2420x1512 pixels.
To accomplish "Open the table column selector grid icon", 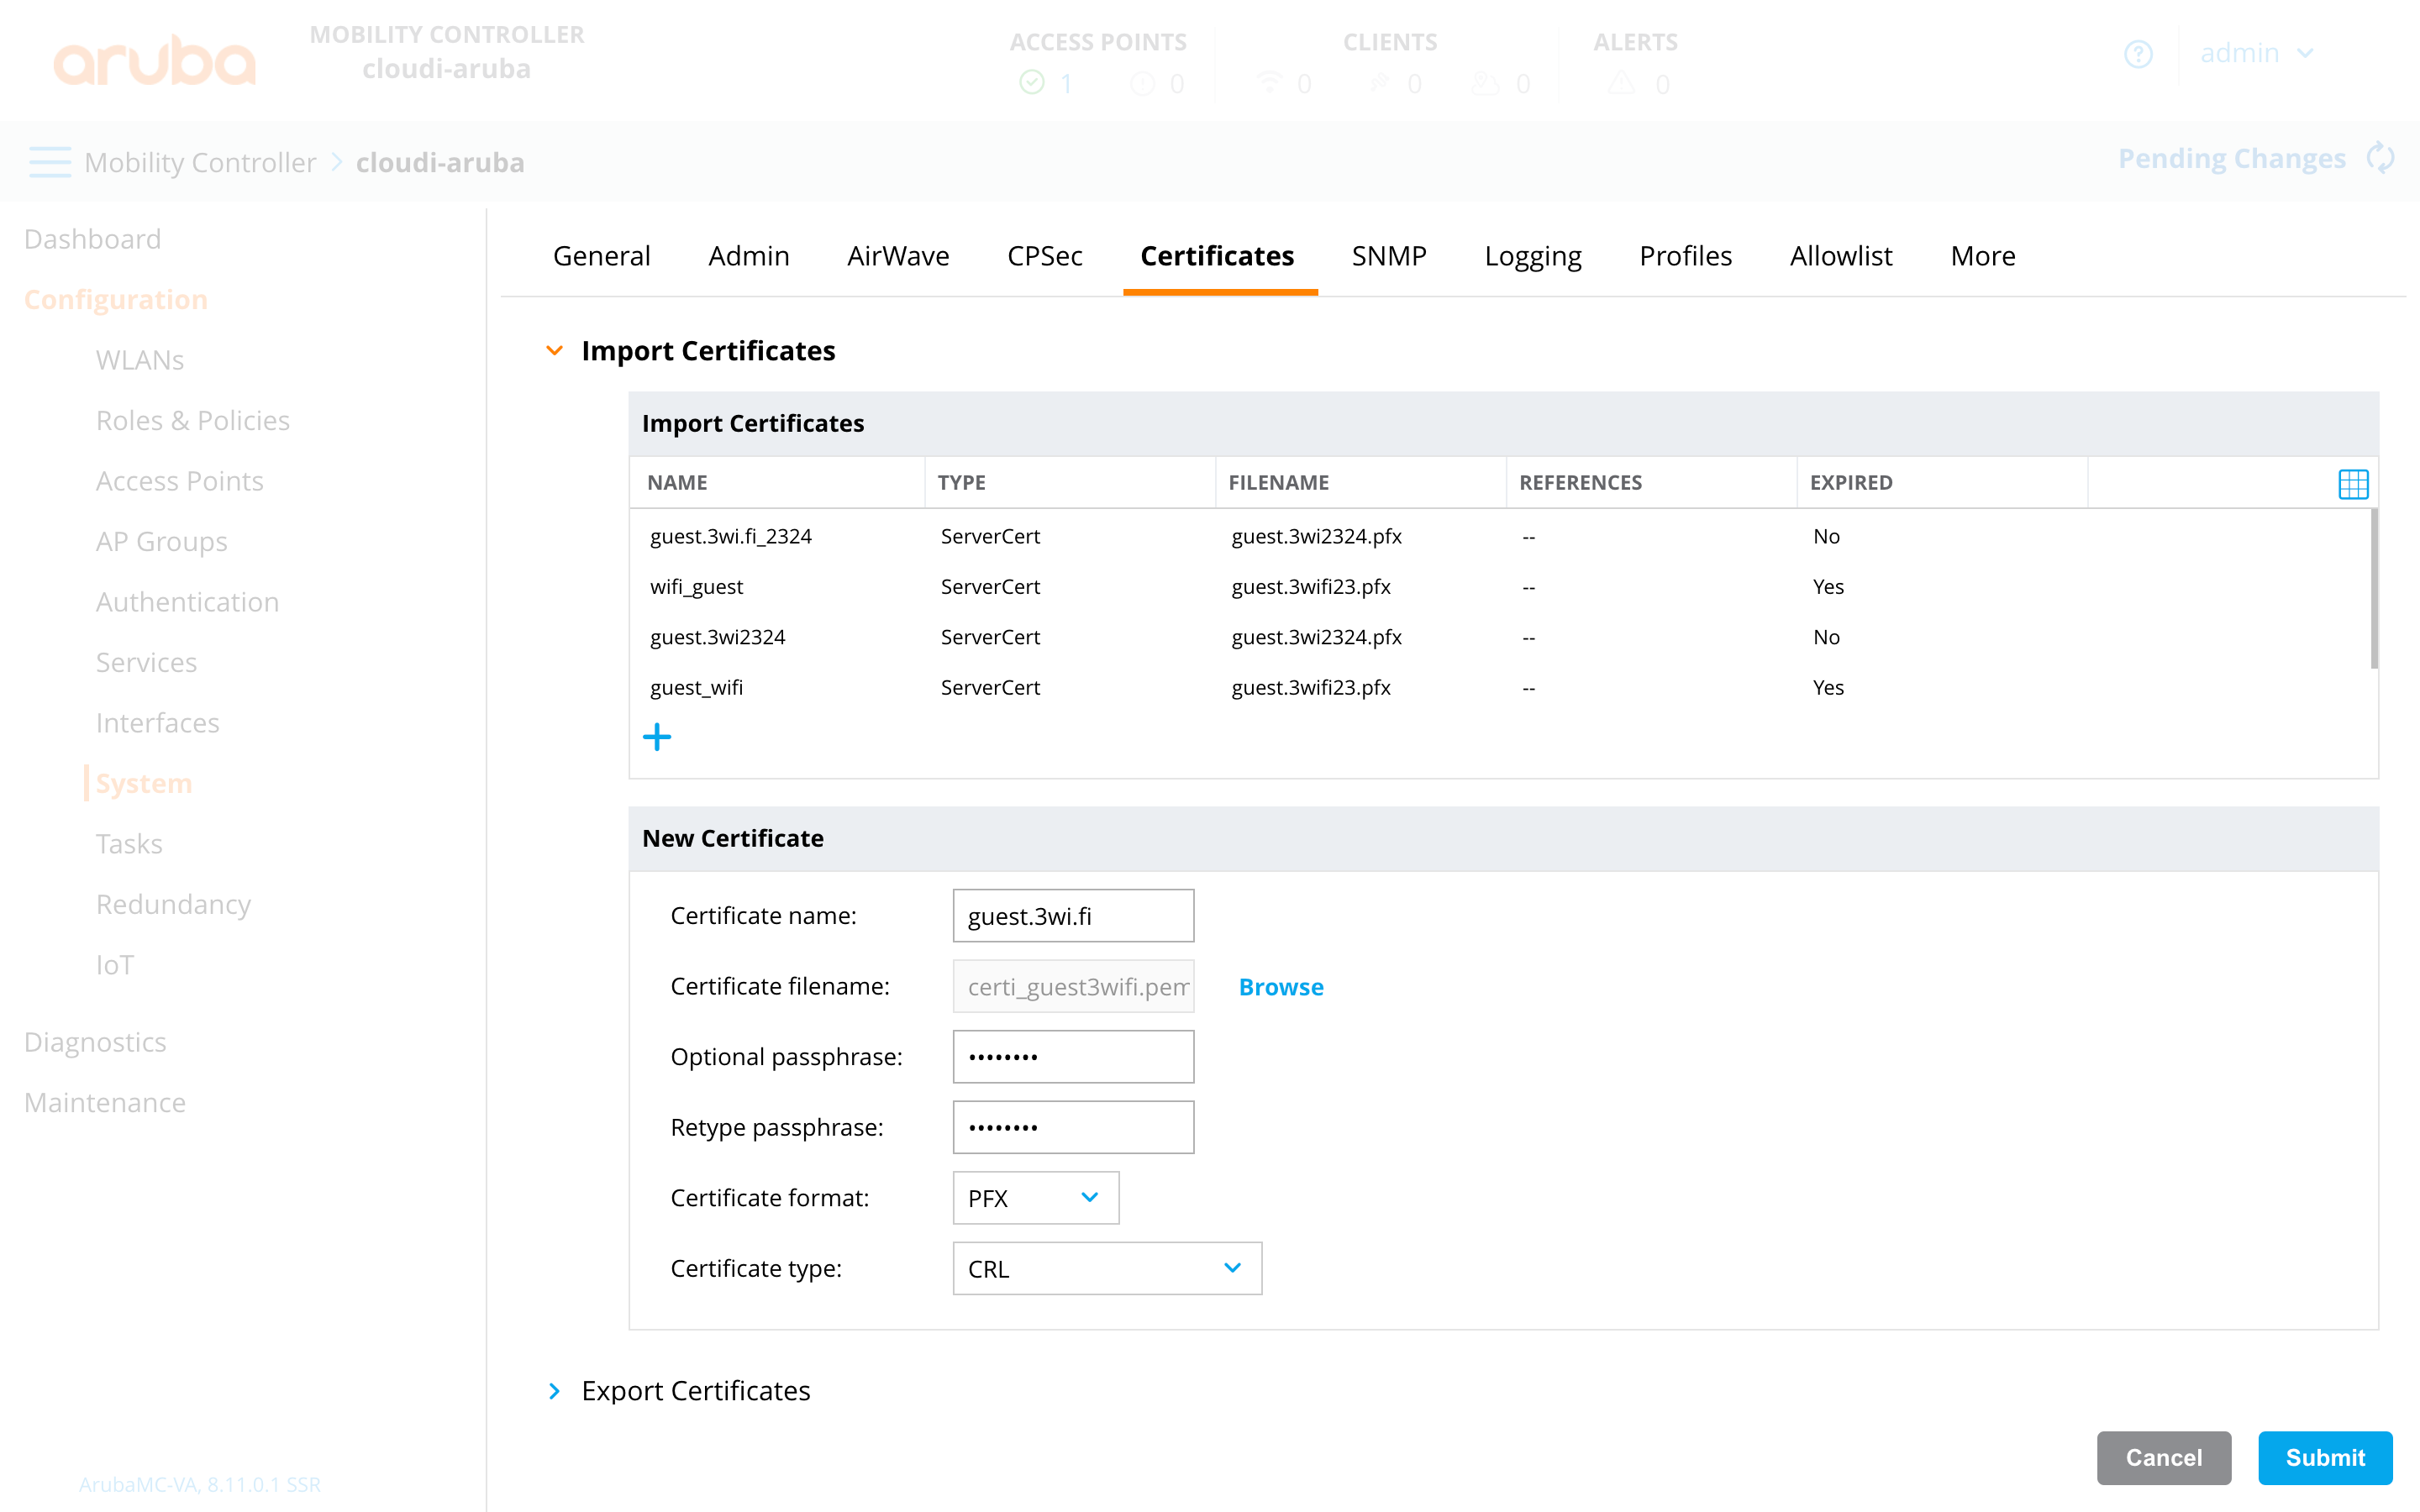I will 2354,484.
